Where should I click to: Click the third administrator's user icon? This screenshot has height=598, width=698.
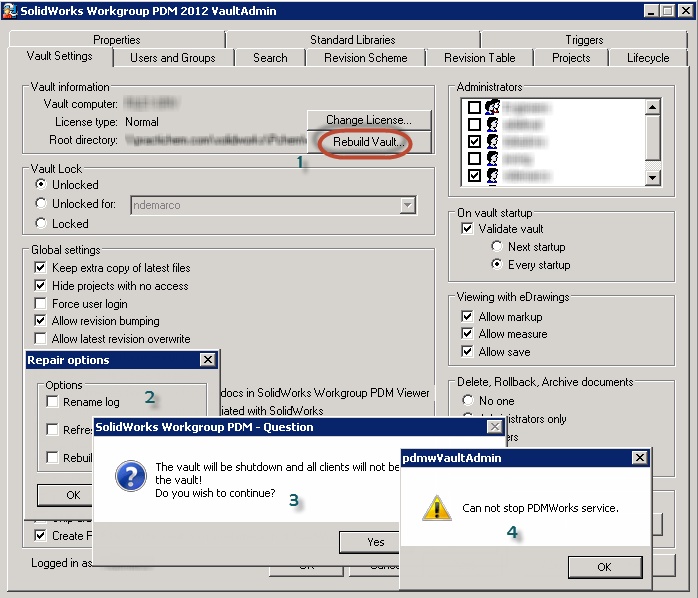[492, 141]
